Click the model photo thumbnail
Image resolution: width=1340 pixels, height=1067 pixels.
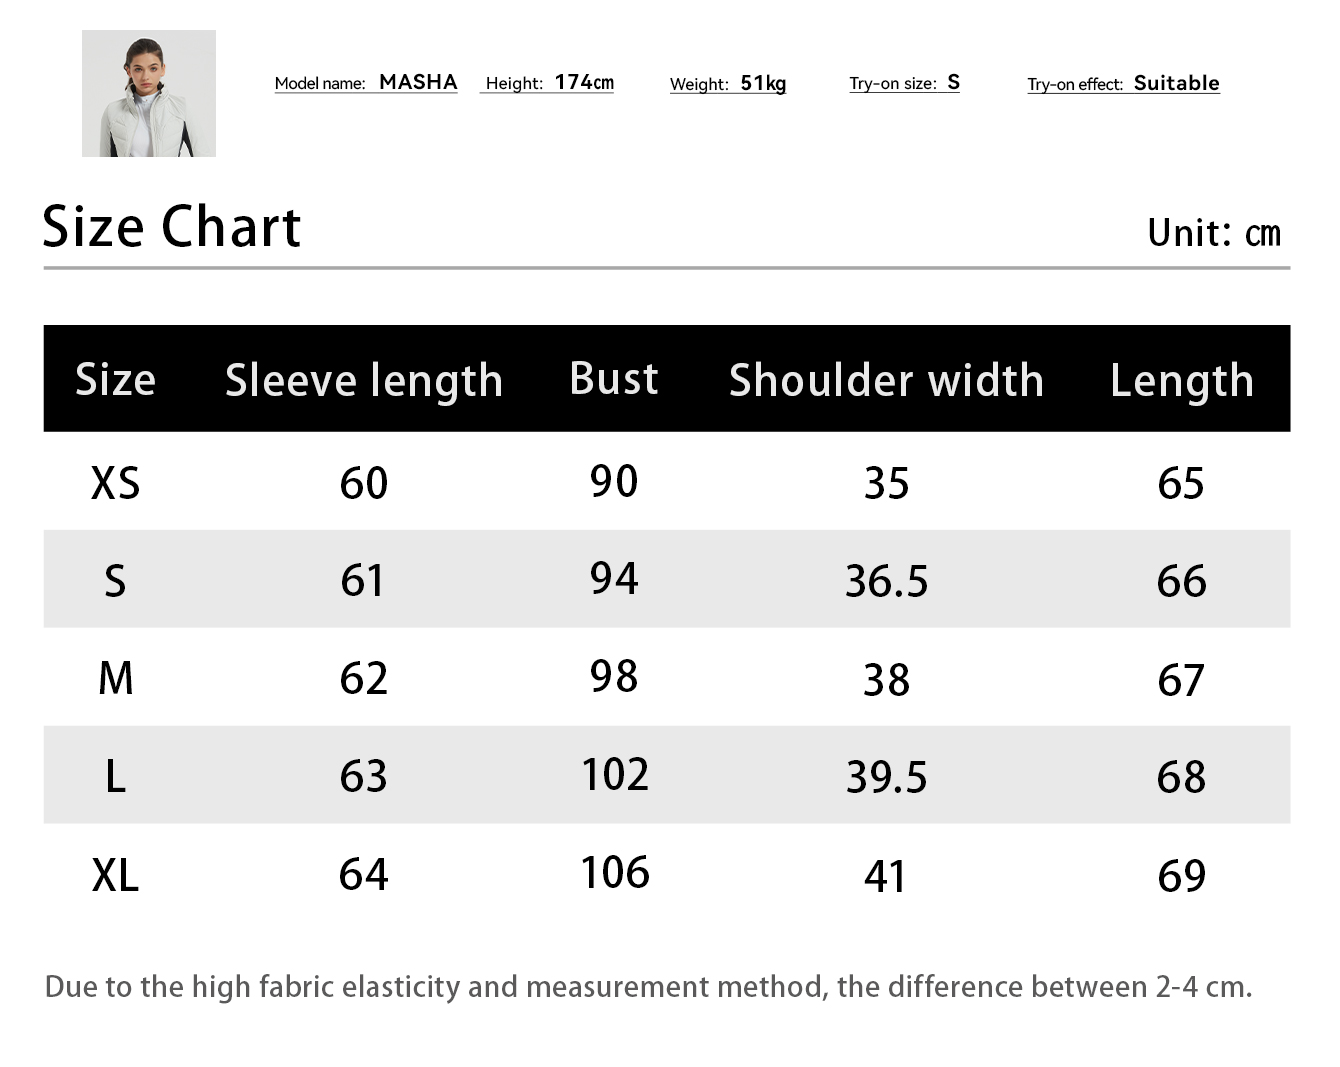pos(149,93)
